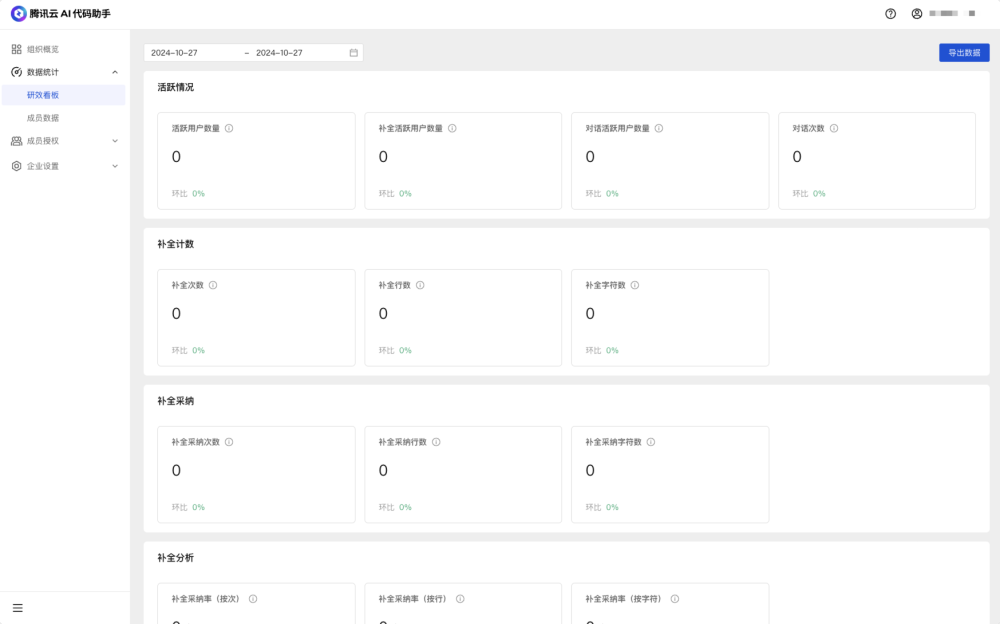Click info icon beside 补全采纳字符数

(x=651, y=442)
